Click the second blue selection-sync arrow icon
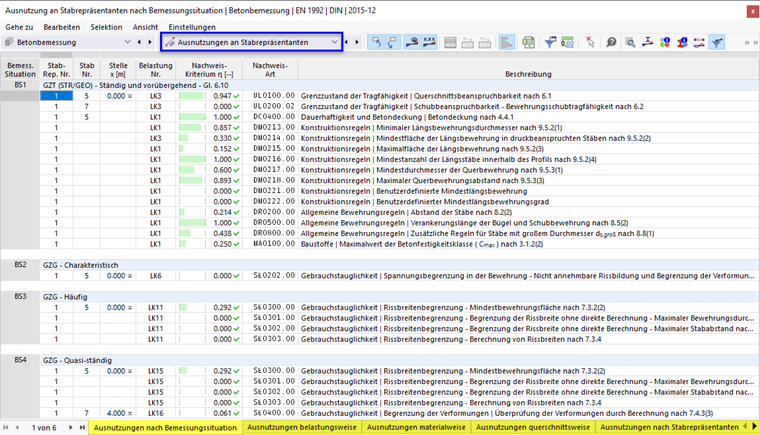This screenshot has height=435, width=760. click(392, 42)
